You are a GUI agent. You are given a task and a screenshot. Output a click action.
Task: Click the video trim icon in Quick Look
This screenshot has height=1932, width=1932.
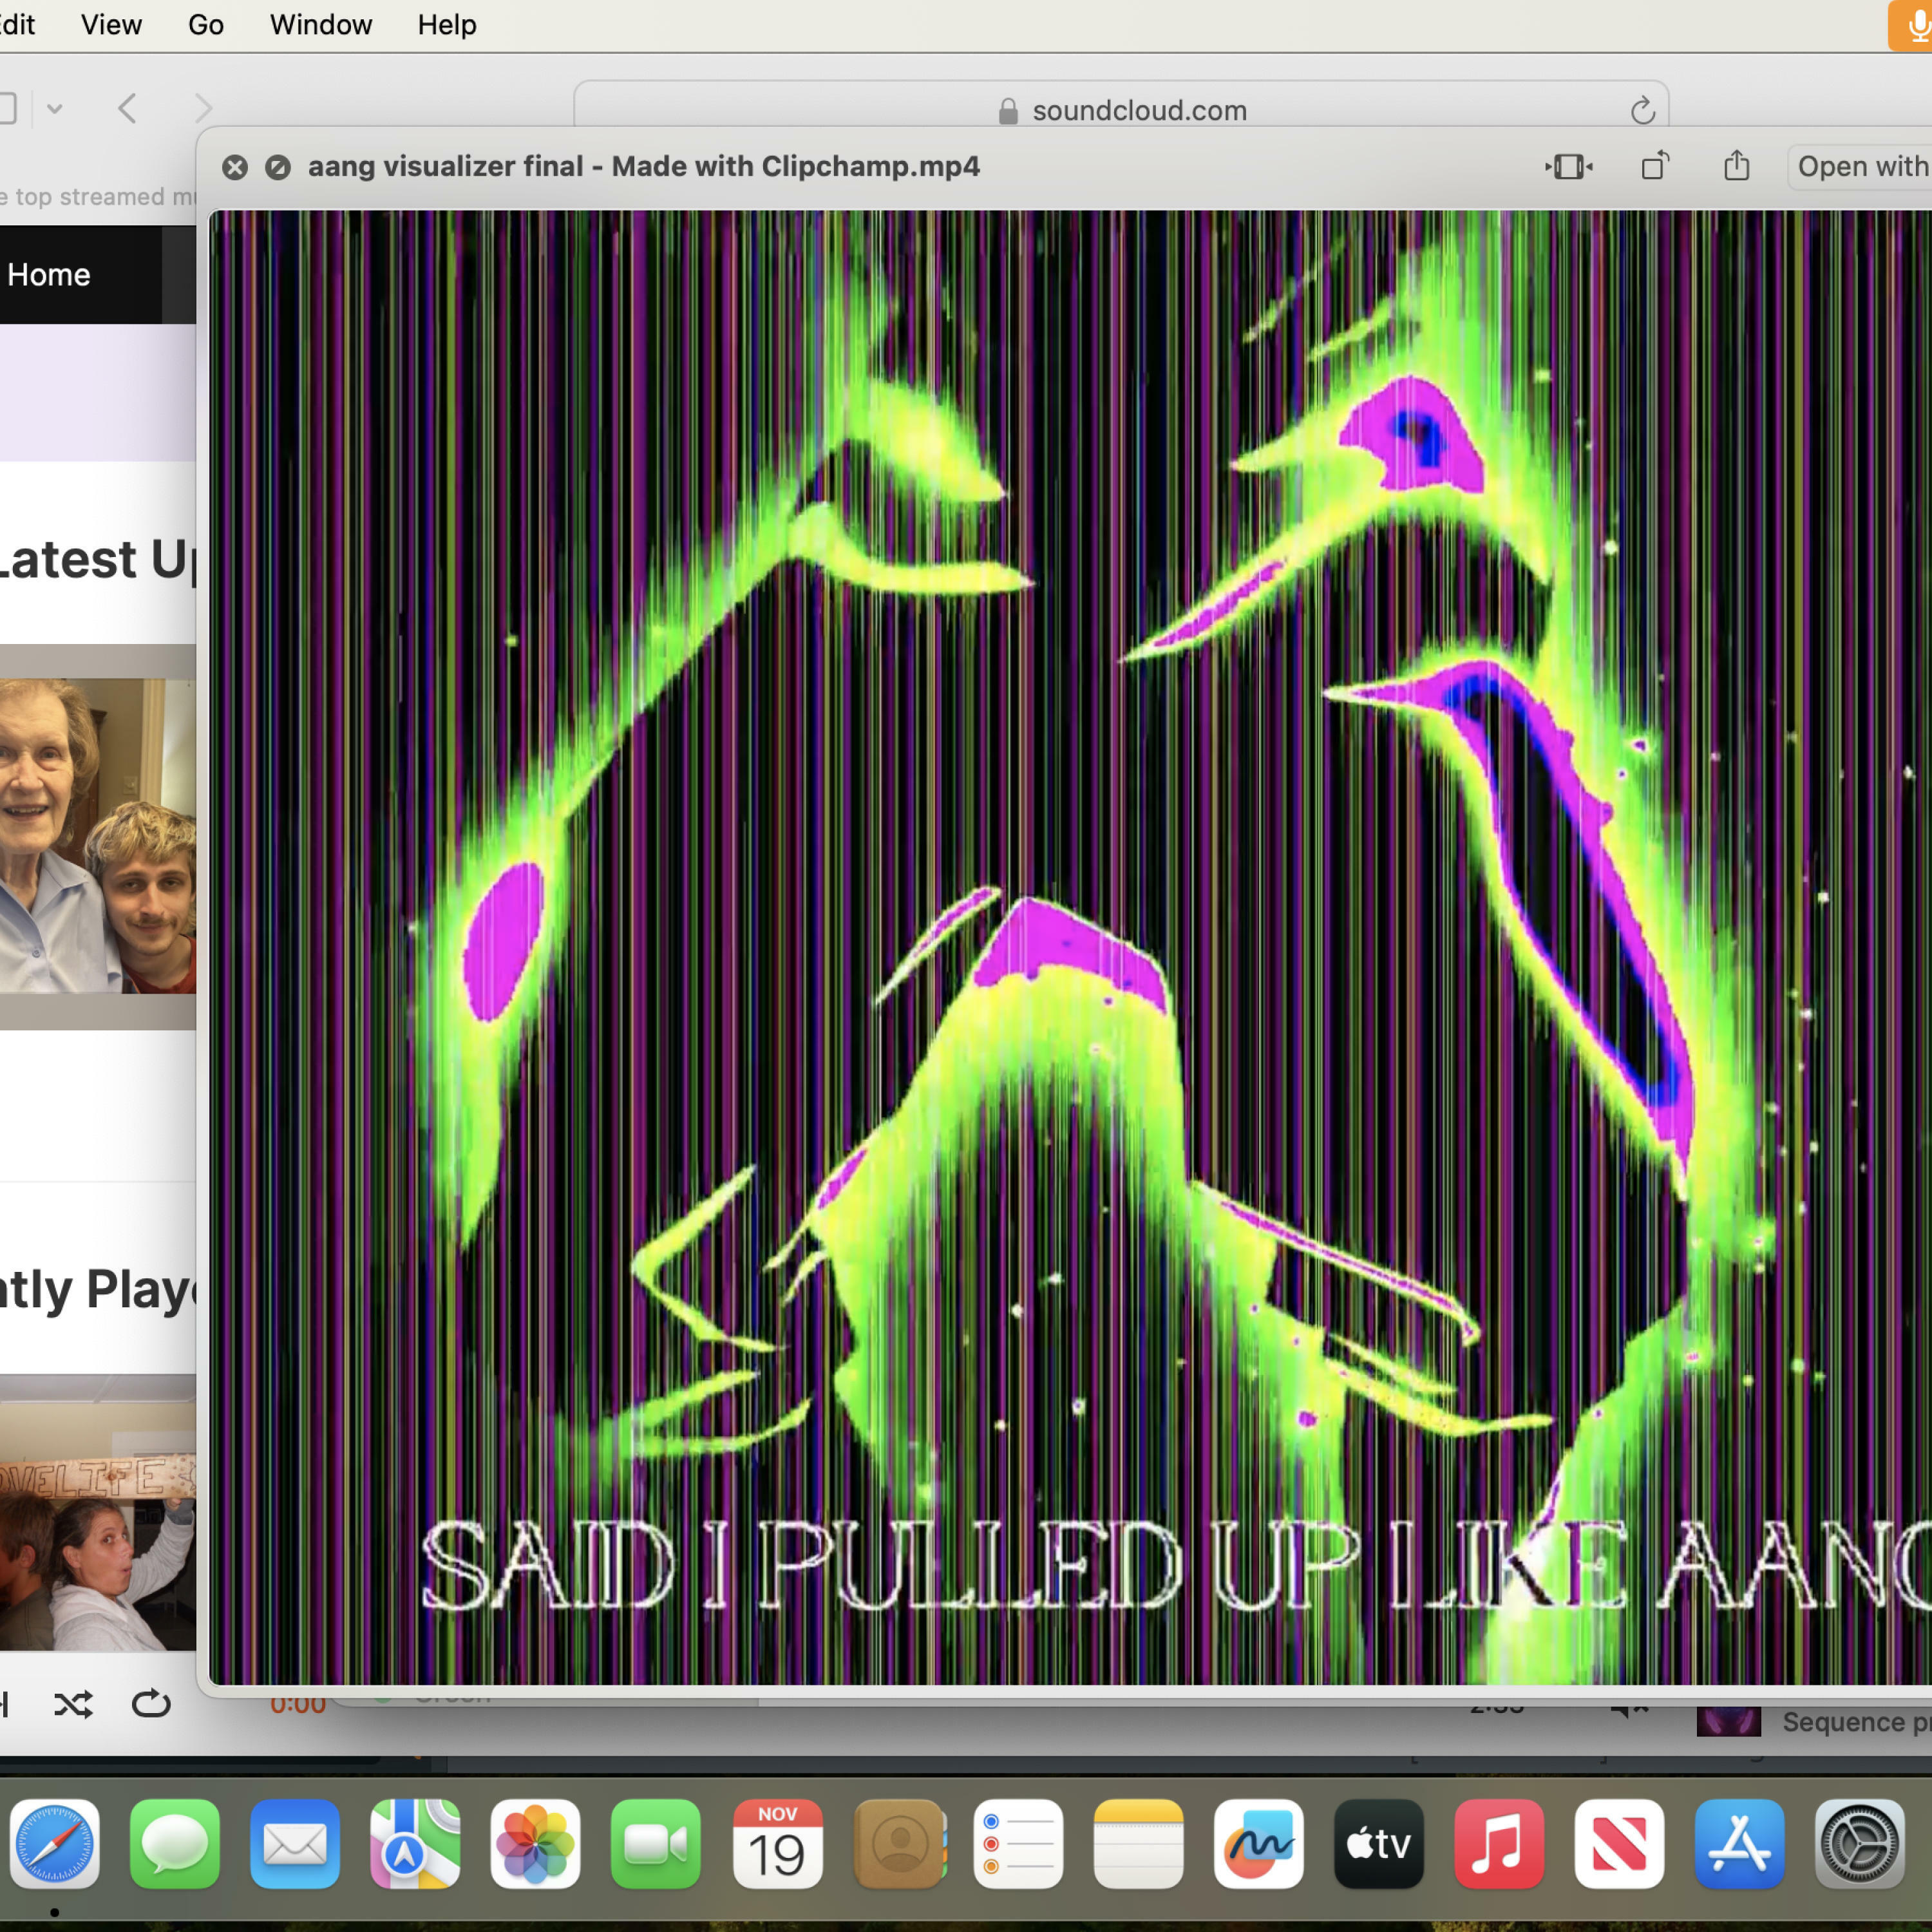click(1568, 166)
